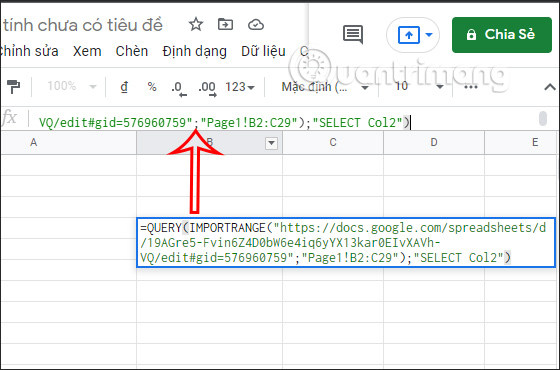560x370 pixels.
Task: Click into the formula bar text
Action: (x=224, y=123)
